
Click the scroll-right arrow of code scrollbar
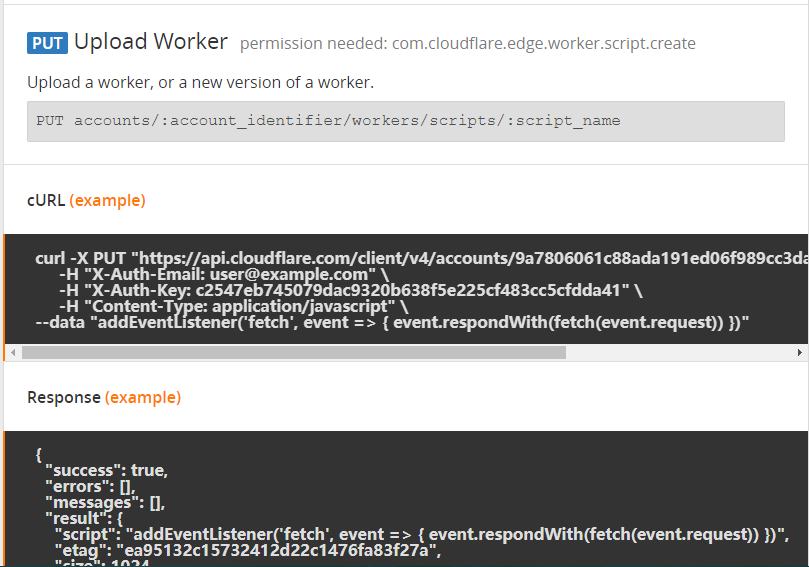click(x=800, y=353)
